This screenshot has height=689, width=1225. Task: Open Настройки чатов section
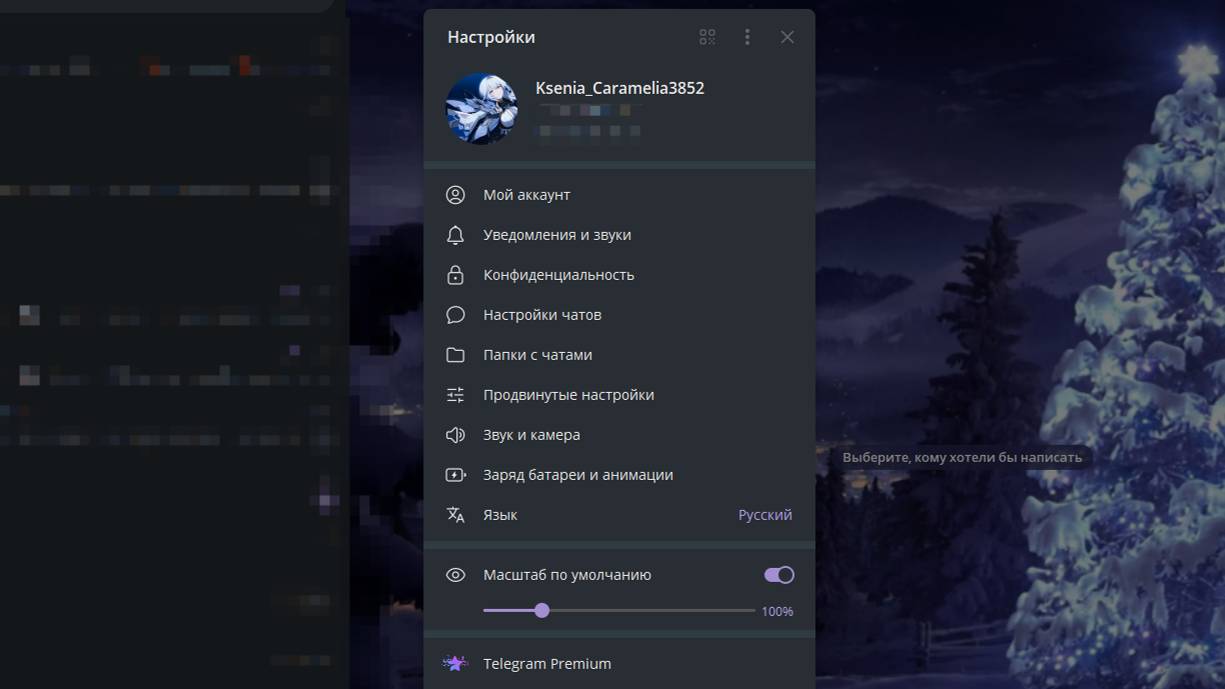(619, 315)
